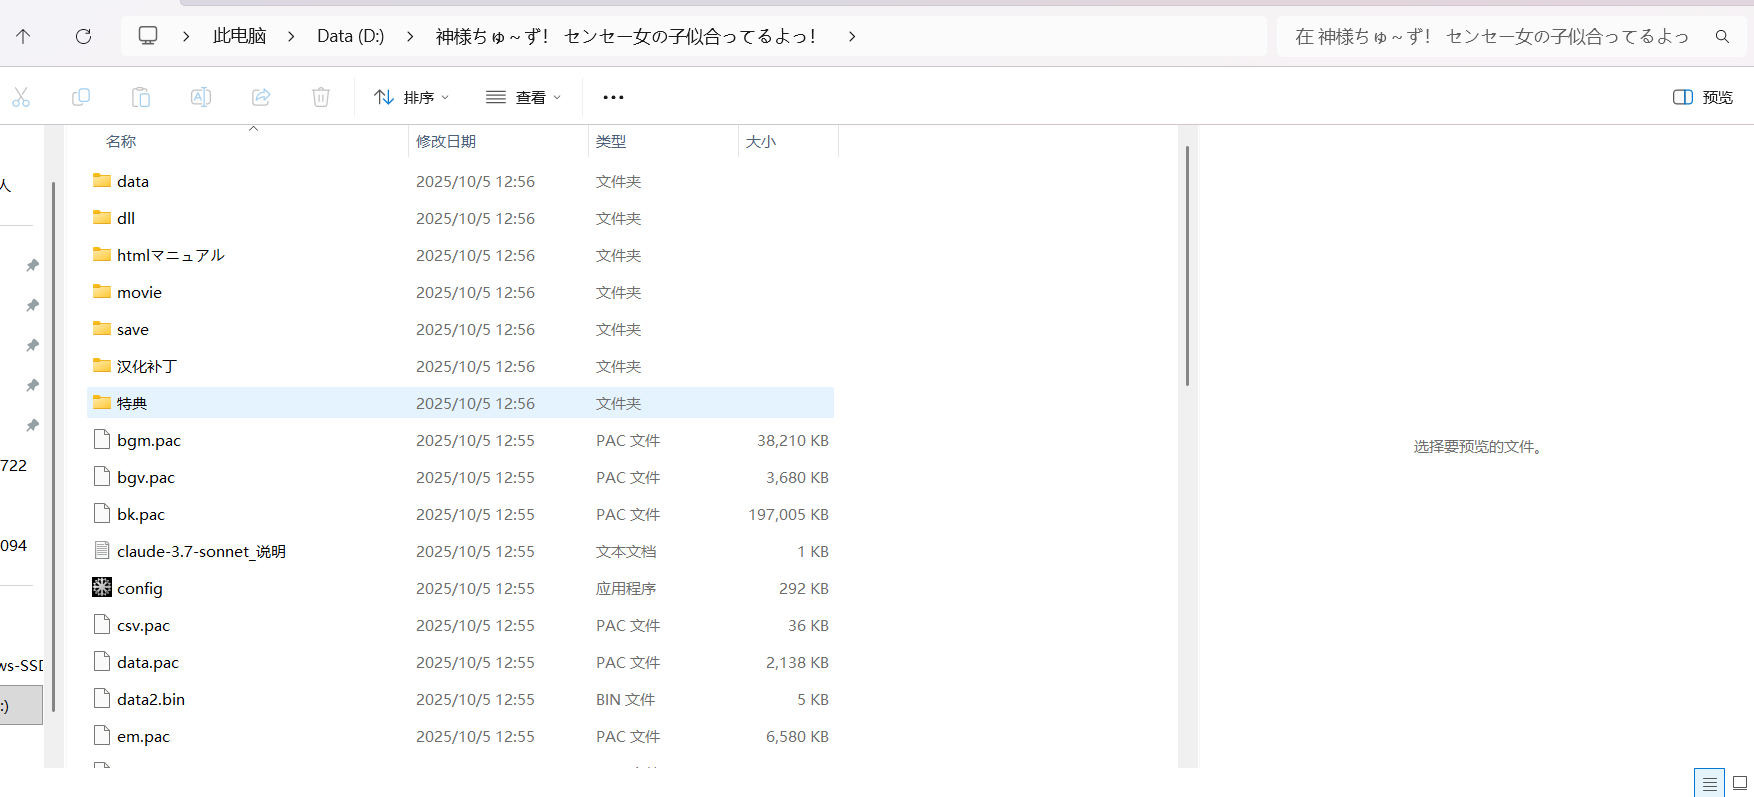
Task: Click the navigation pane scrollbar
Action: tap(53, 447)
